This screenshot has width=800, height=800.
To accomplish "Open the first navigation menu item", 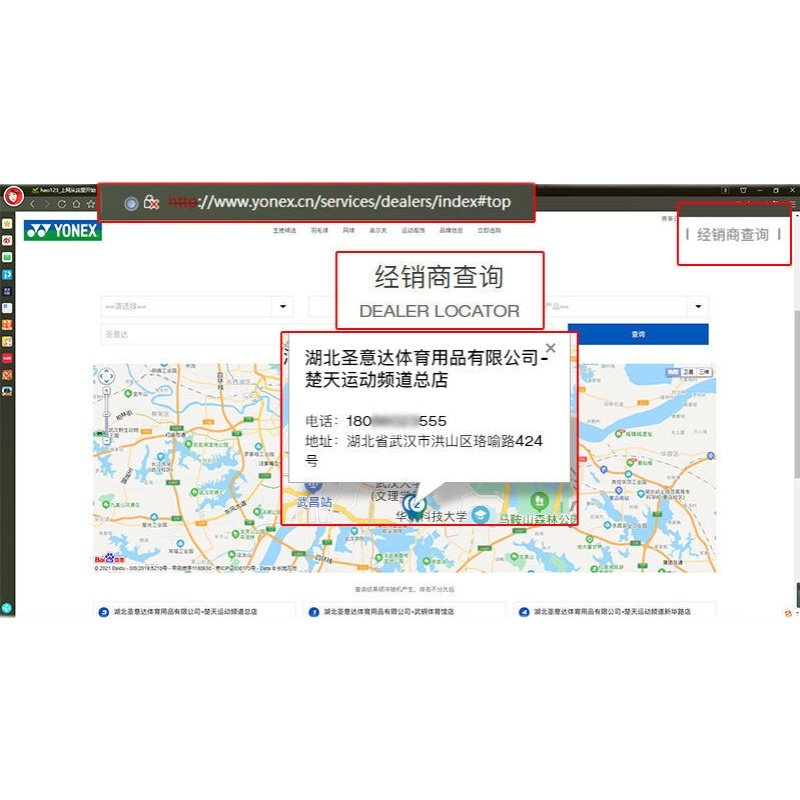I will pyautogui.click(x=284, y=231).
